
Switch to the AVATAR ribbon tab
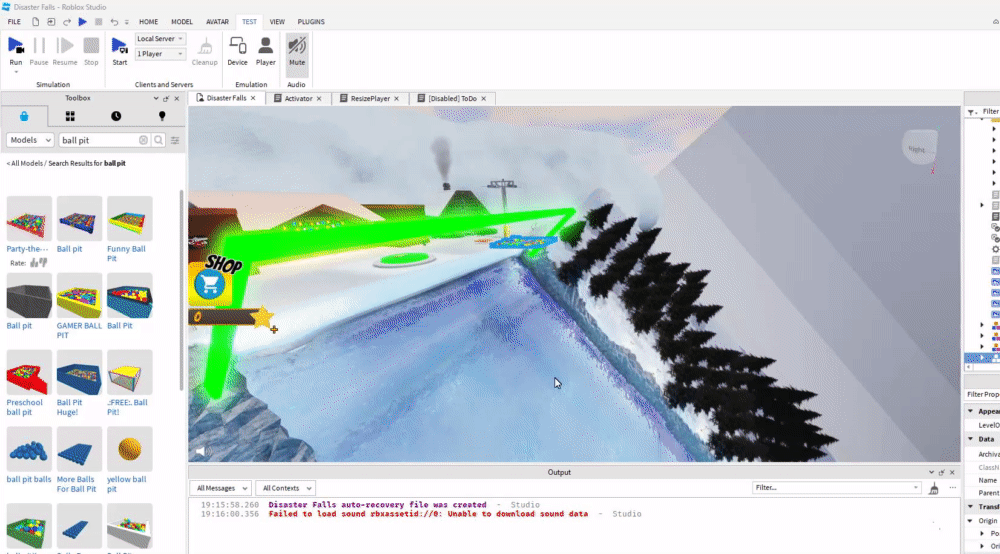217,22
